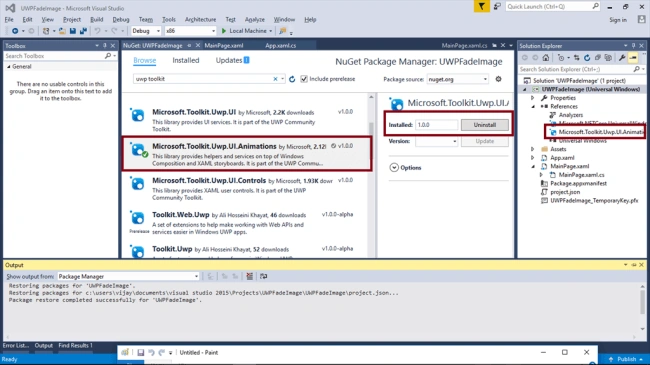Select Microsoft.Toolkit.Uwp.UI.Controls package

point(247,188)
